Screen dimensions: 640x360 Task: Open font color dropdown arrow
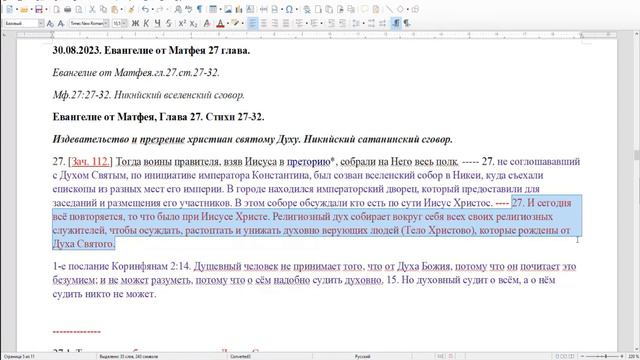228,23
